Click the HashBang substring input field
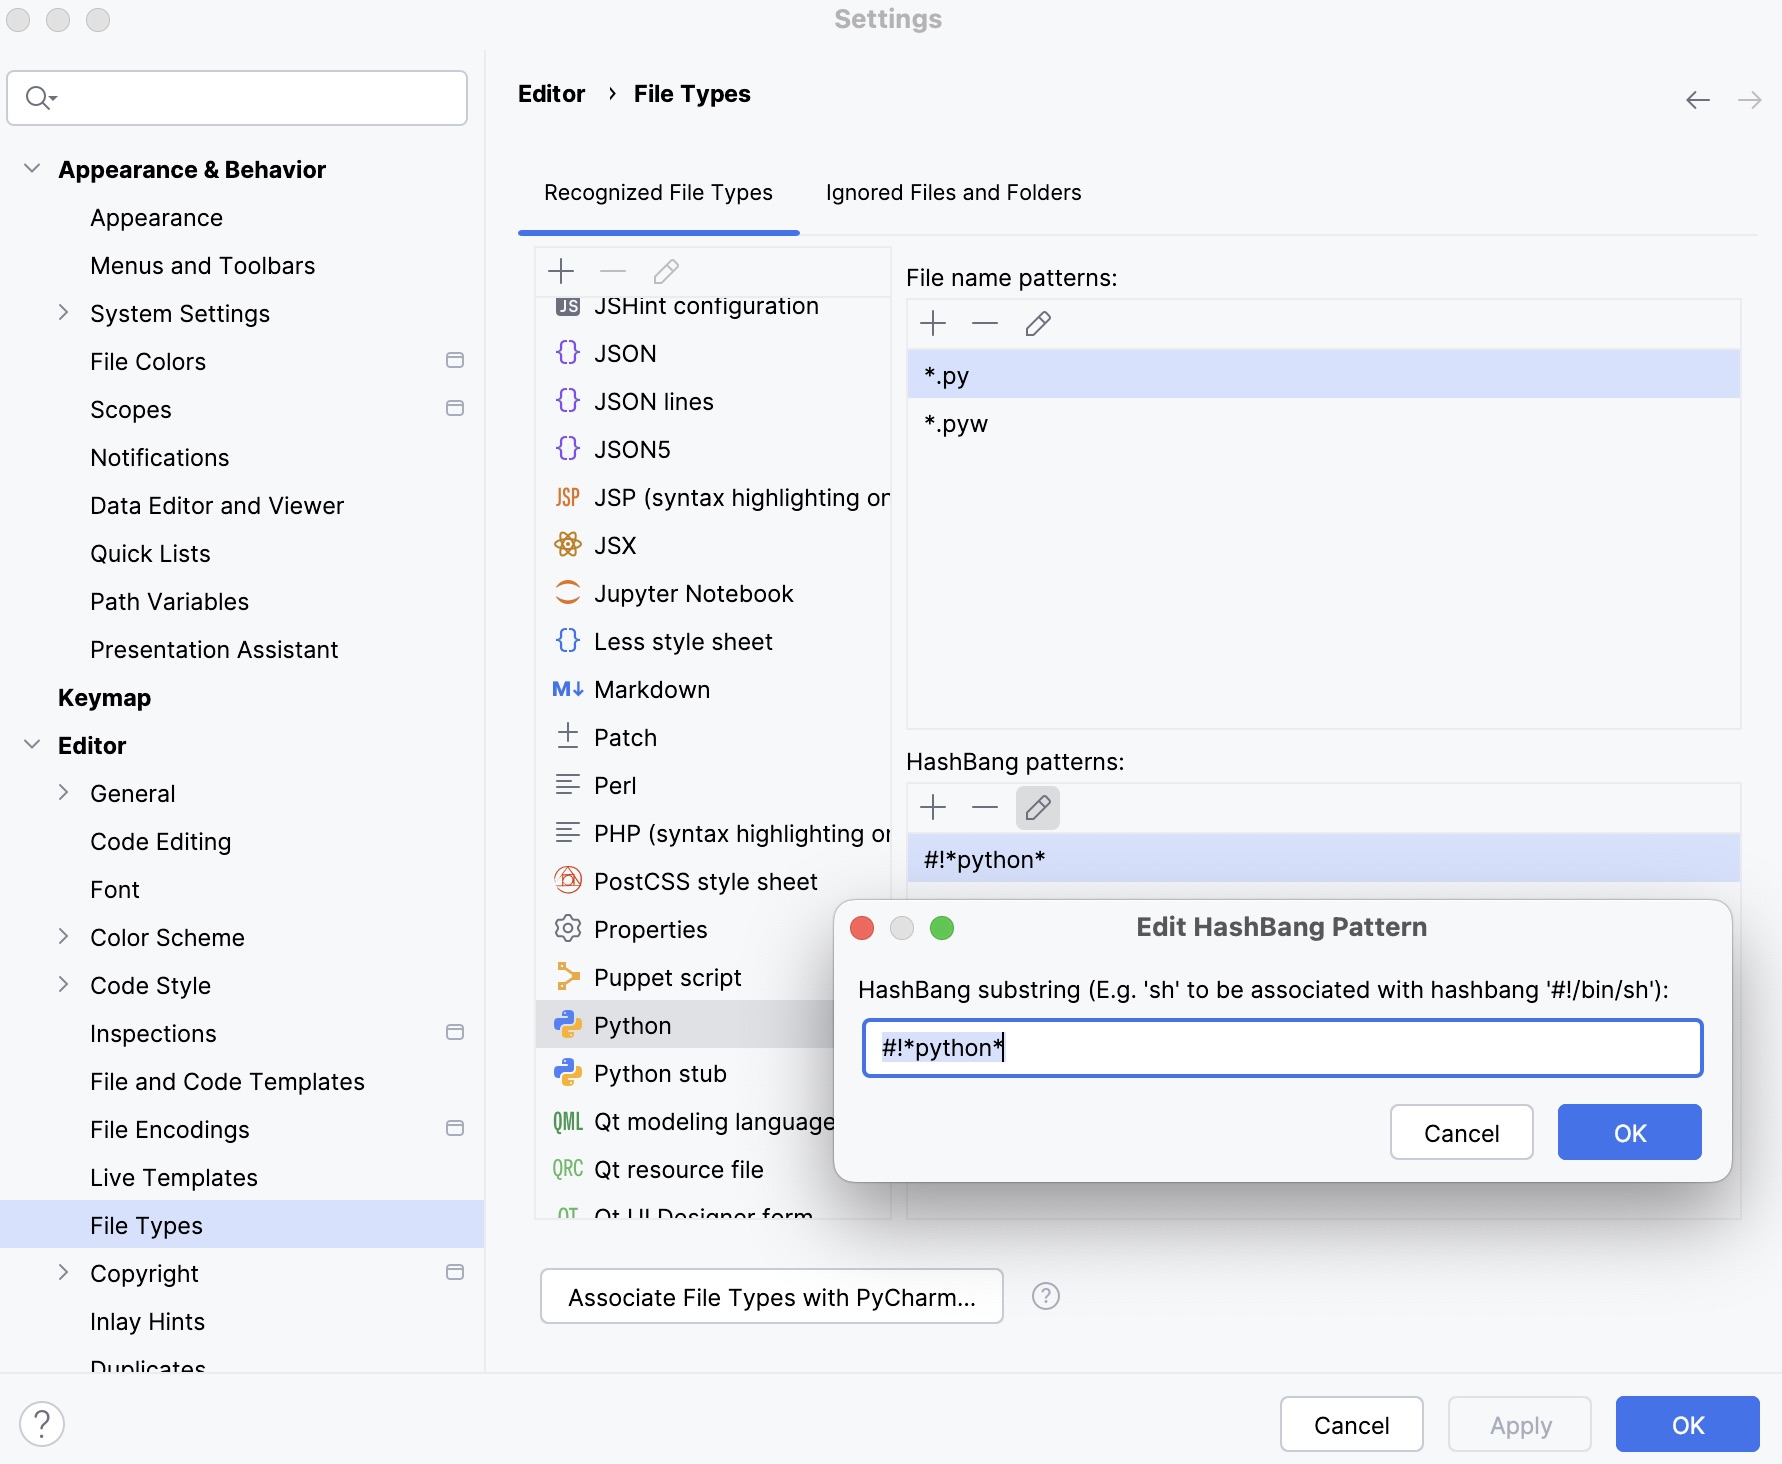Image resolution: width=1782 pixels, height=1464 pixels. tap(1281, 1048)
